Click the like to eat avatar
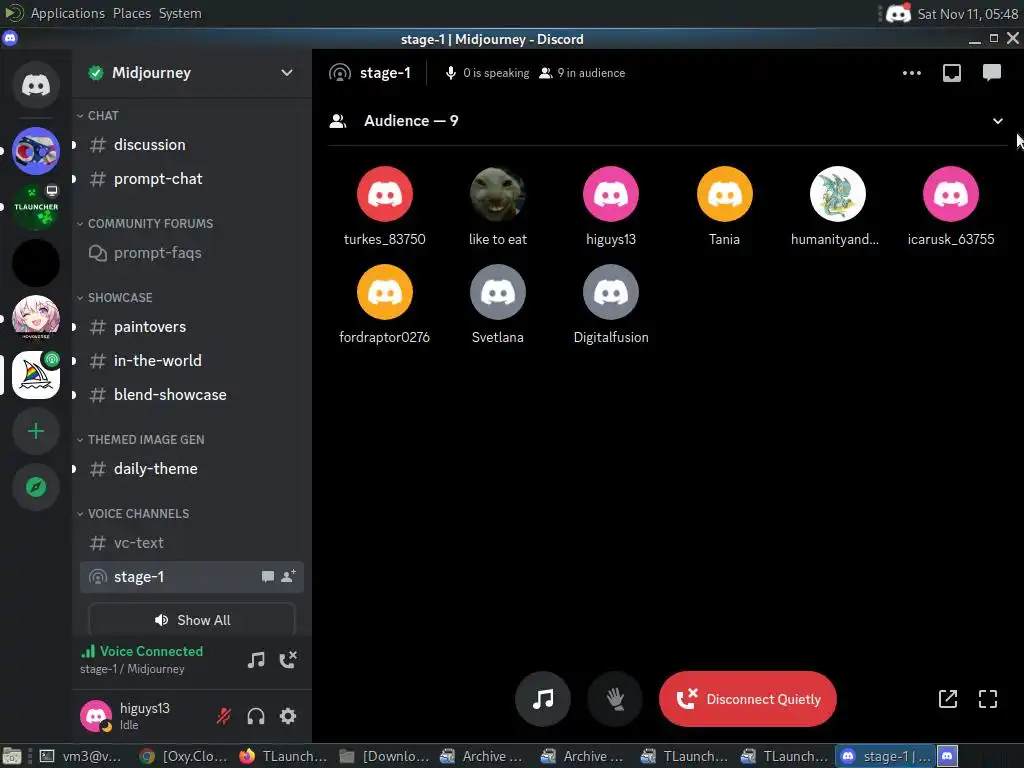1024x768 pixels. click(498, 194)
